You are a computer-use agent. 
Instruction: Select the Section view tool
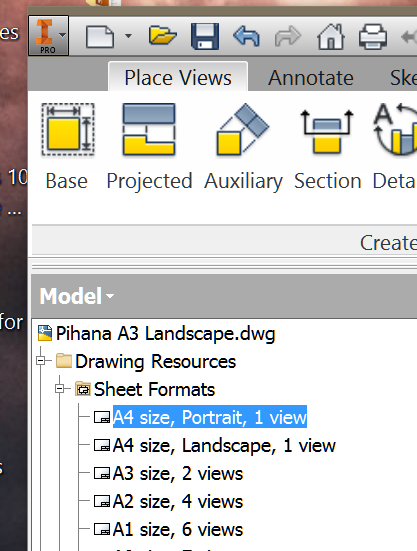click(327, 147)
